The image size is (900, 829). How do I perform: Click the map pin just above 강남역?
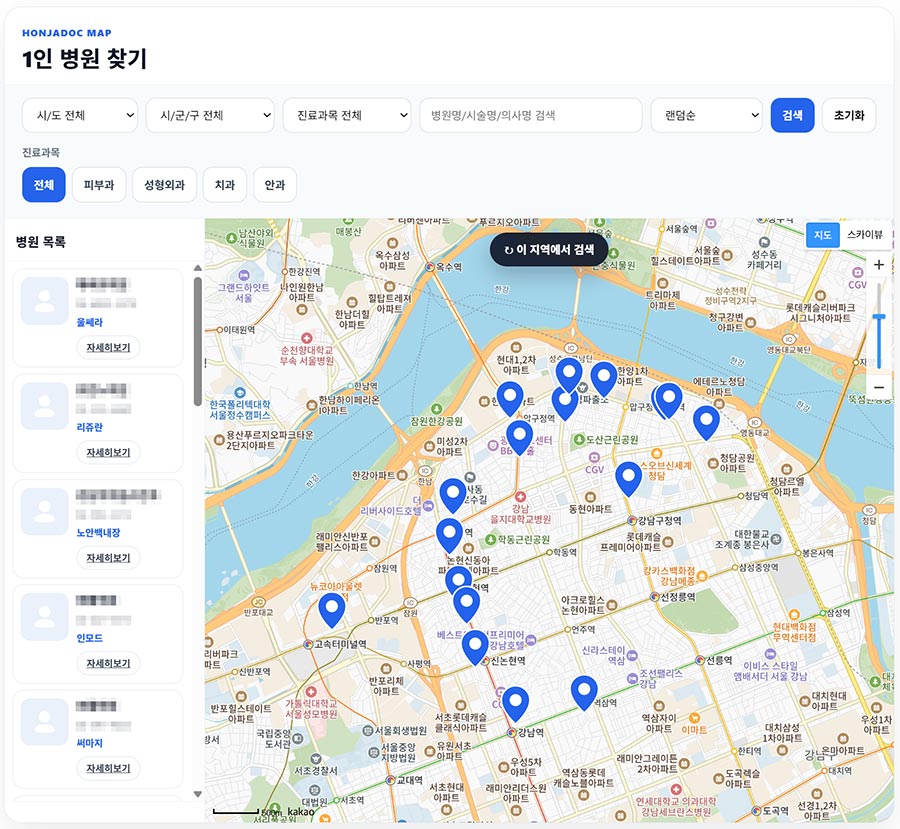pos(515,704)
